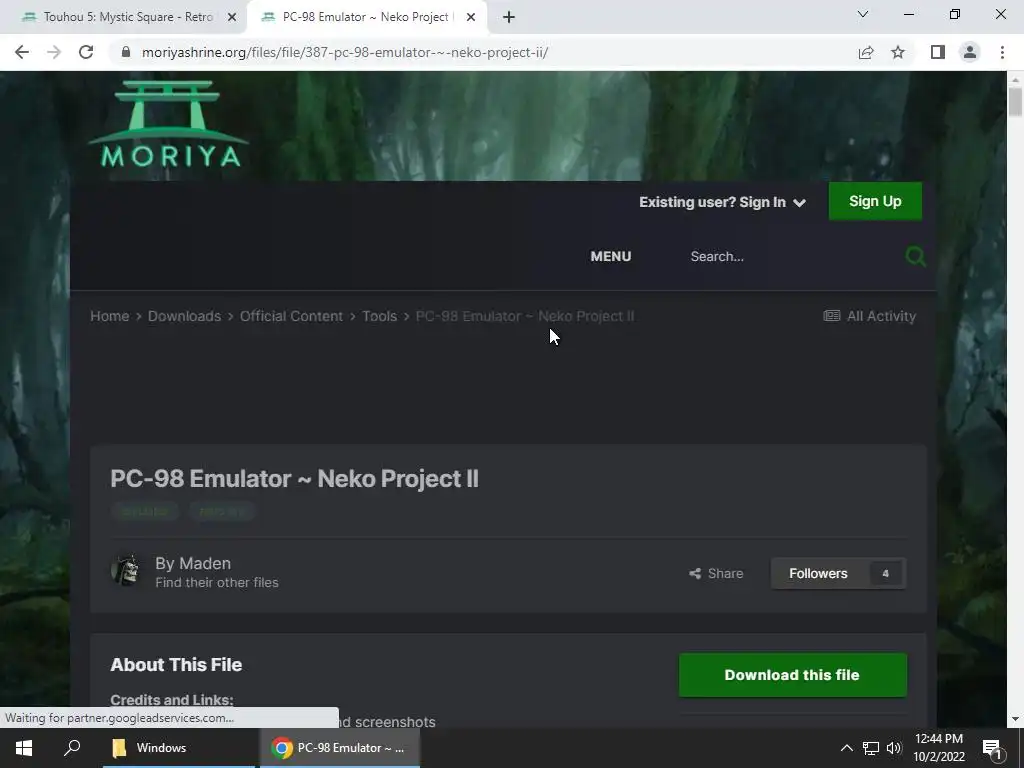Click the address bar URL

[345, 52]
